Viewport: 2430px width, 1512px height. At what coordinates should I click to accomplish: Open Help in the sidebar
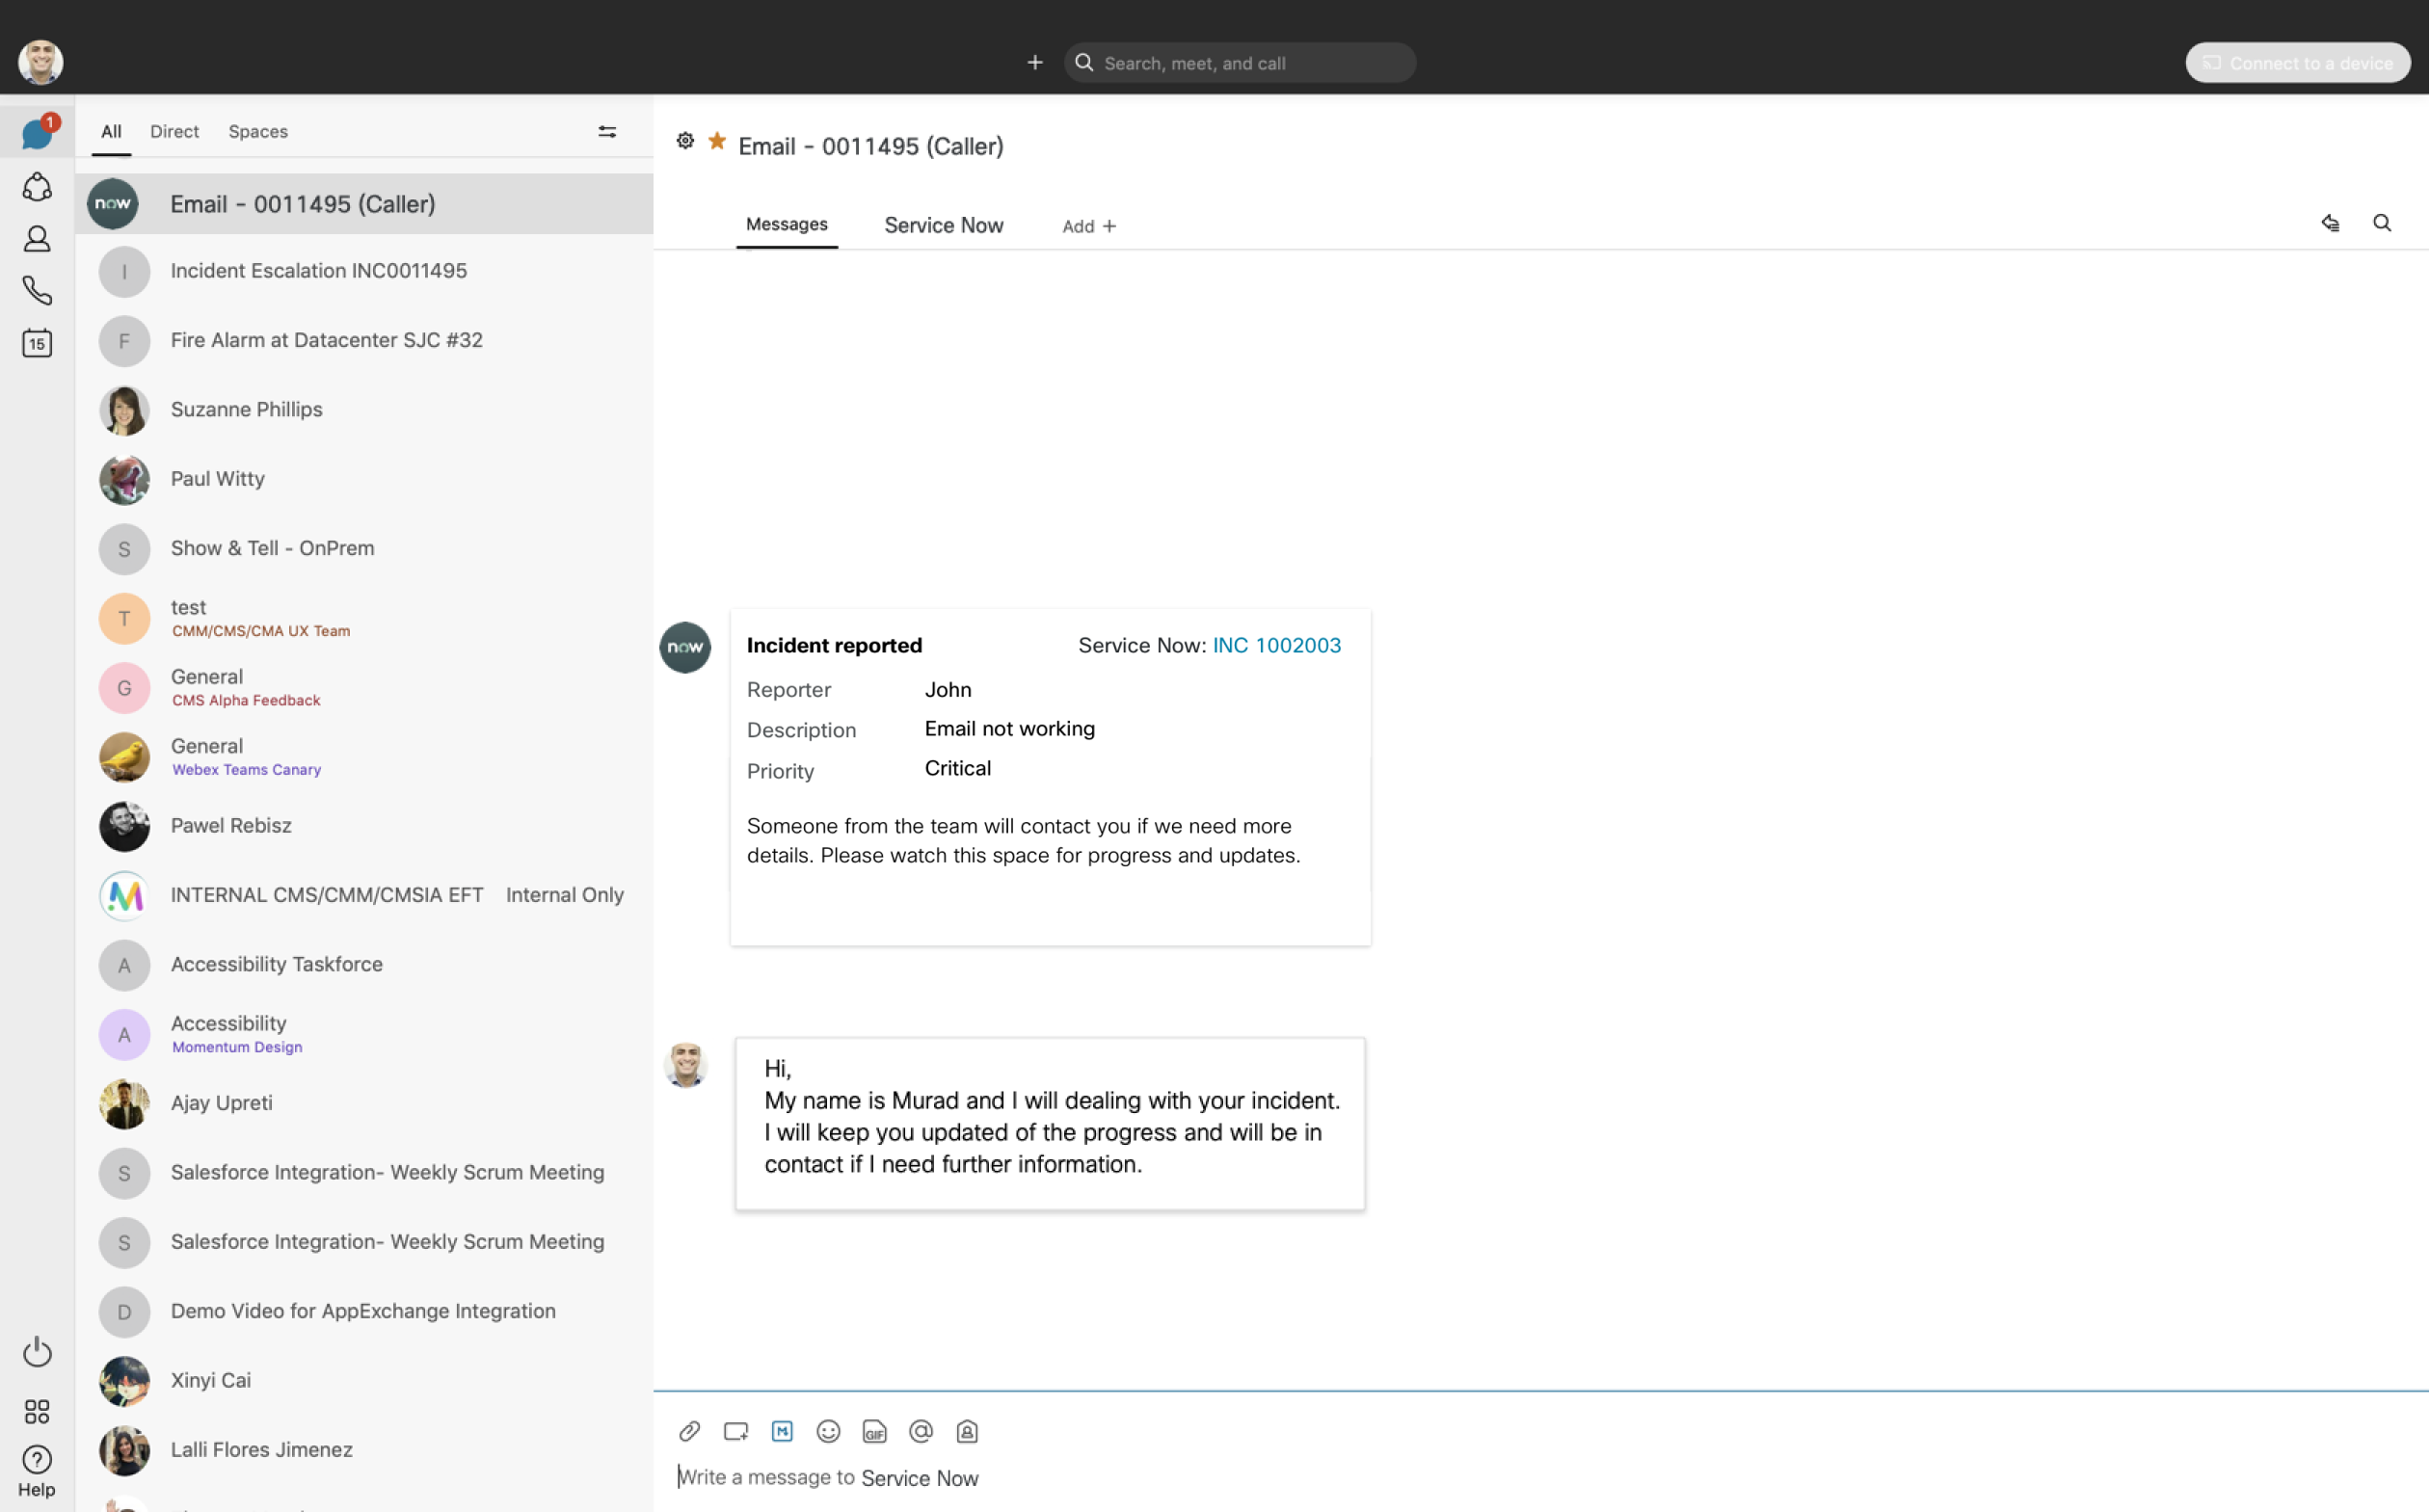click(37, 1471)
